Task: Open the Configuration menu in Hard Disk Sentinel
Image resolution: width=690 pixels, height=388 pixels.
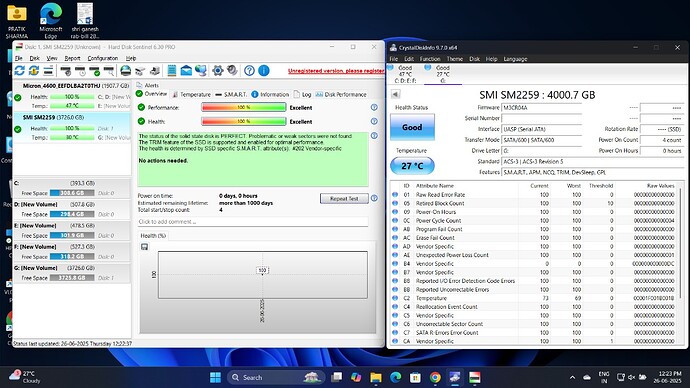Action: coord(103,58)
